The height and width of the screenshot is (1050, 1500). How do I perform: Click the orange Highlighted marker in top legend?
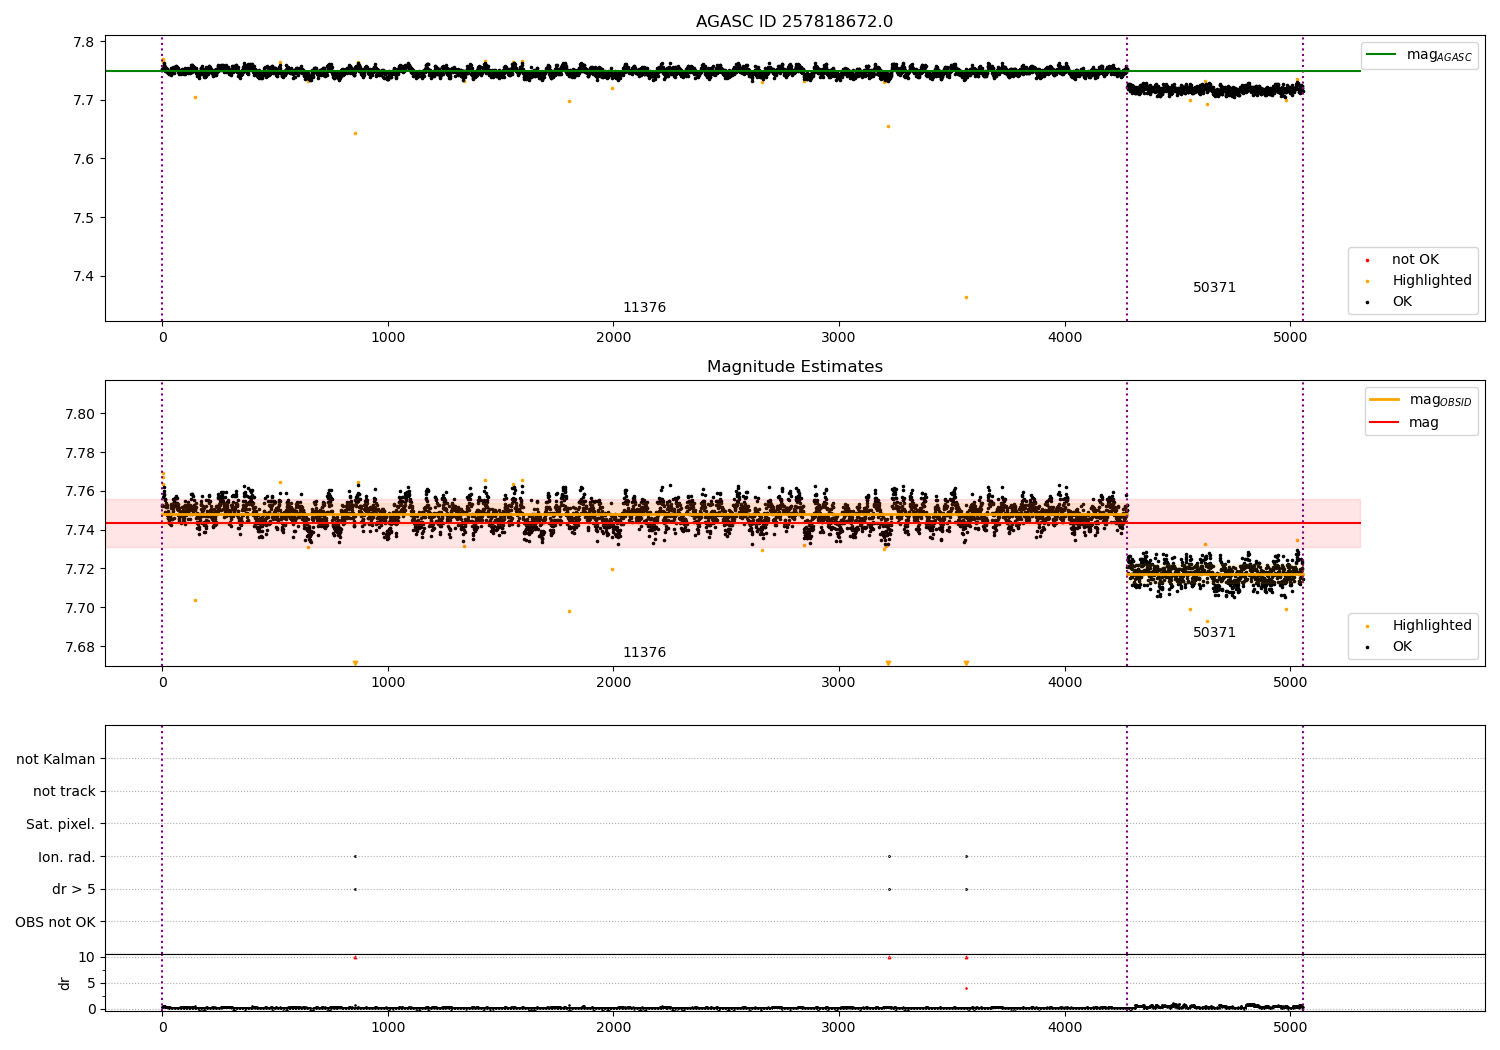[x=1367, y=281]
